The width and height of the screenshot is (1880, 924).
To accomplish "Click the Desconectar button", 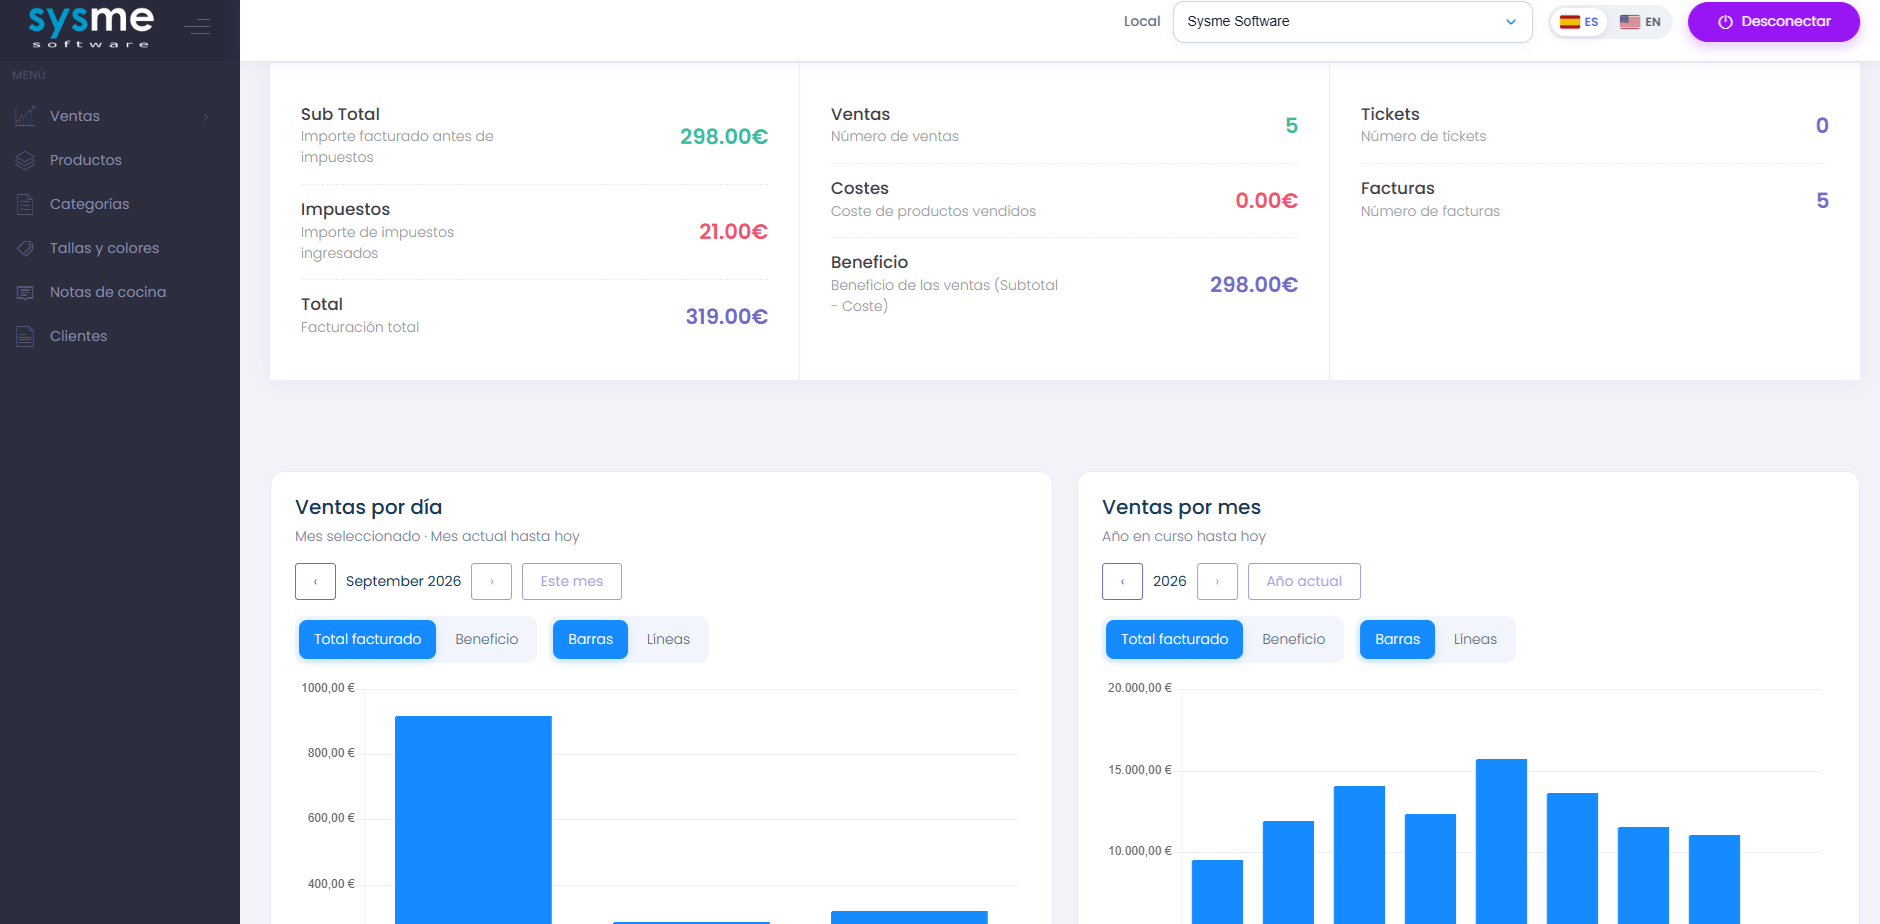I will coord(1773,22).
